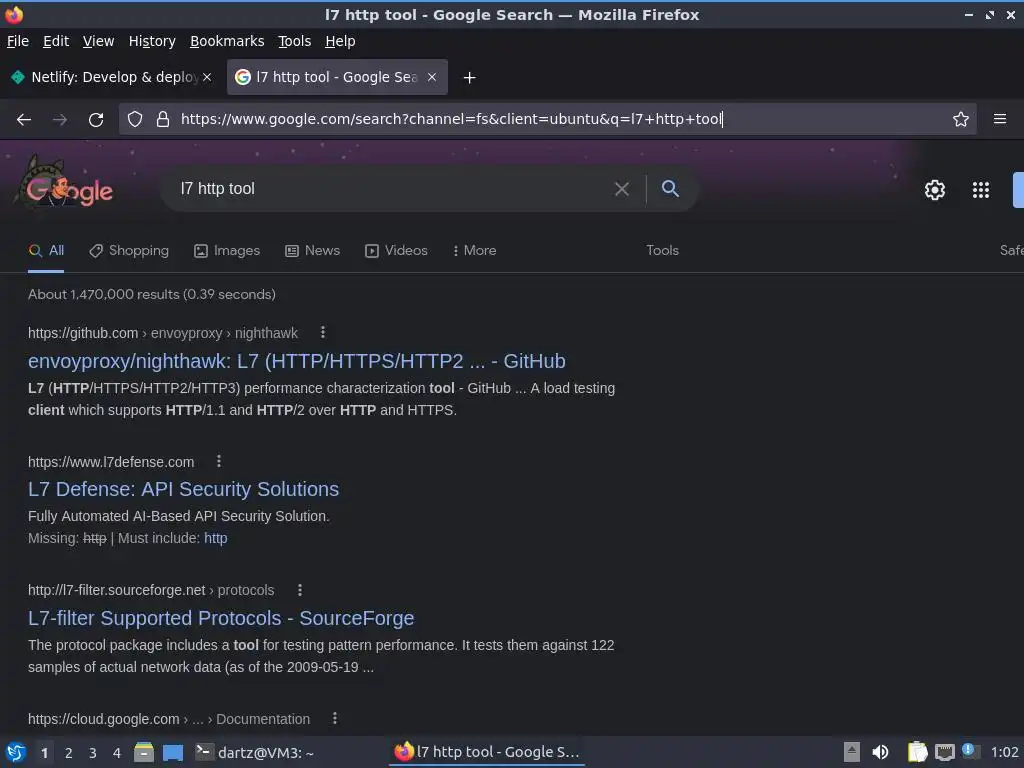The width and height of the screenshot is (1024, 768).
Task: Open the Help menu
Action: click(340, 41)
